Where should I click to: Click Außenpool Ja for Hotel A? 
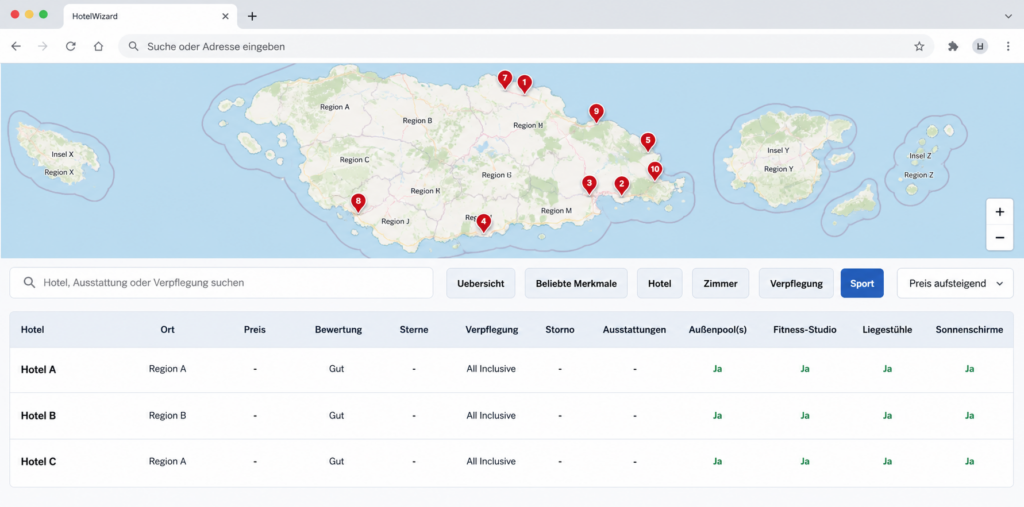point(717,369)
